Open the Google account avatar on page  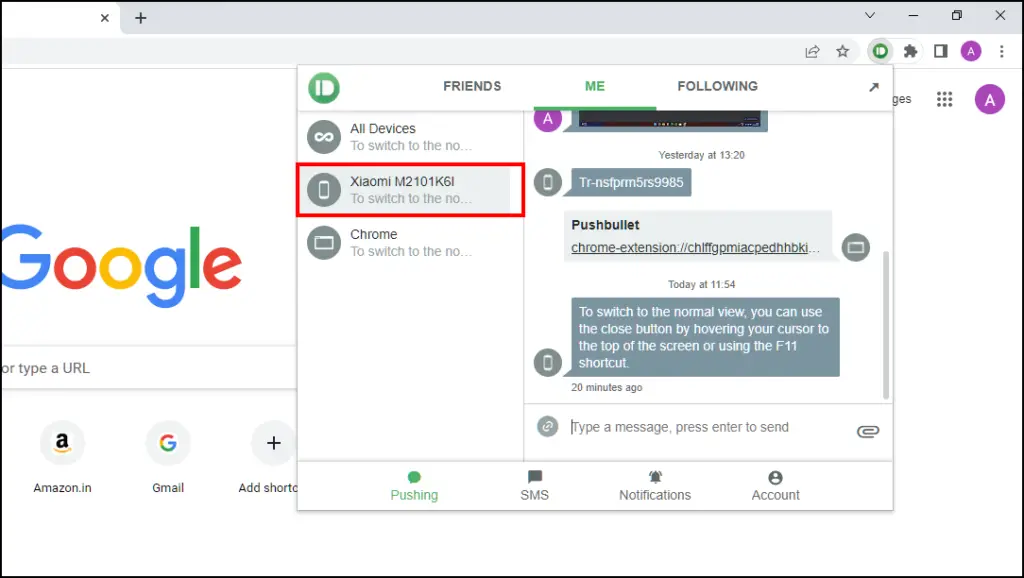click(x=990, y=99)
